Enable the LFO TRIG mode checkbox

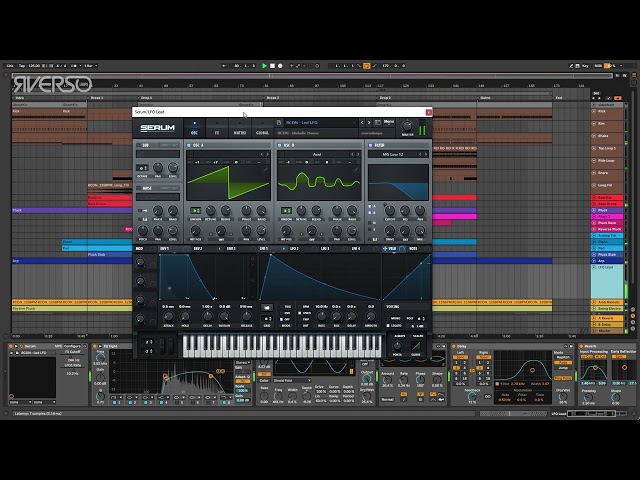(282, 307)
